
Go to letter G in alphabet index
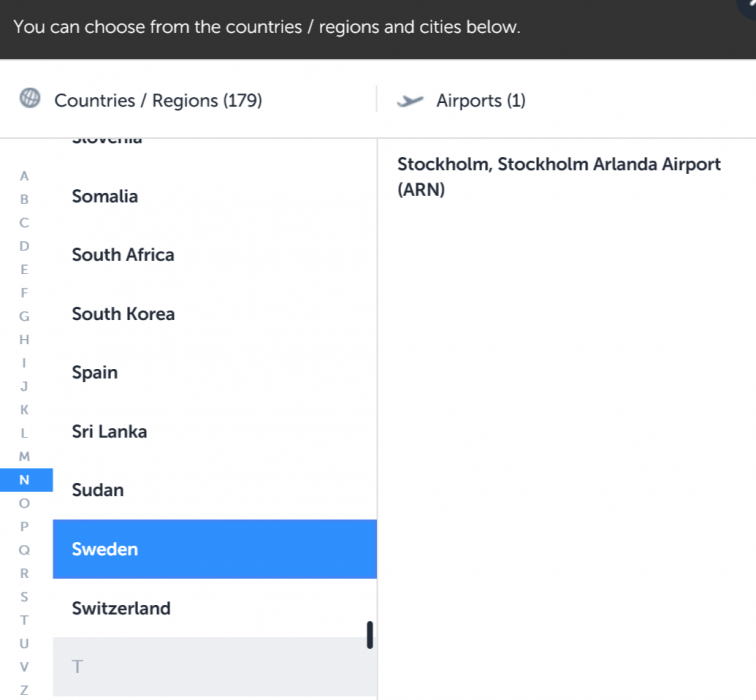coord(24,316)
